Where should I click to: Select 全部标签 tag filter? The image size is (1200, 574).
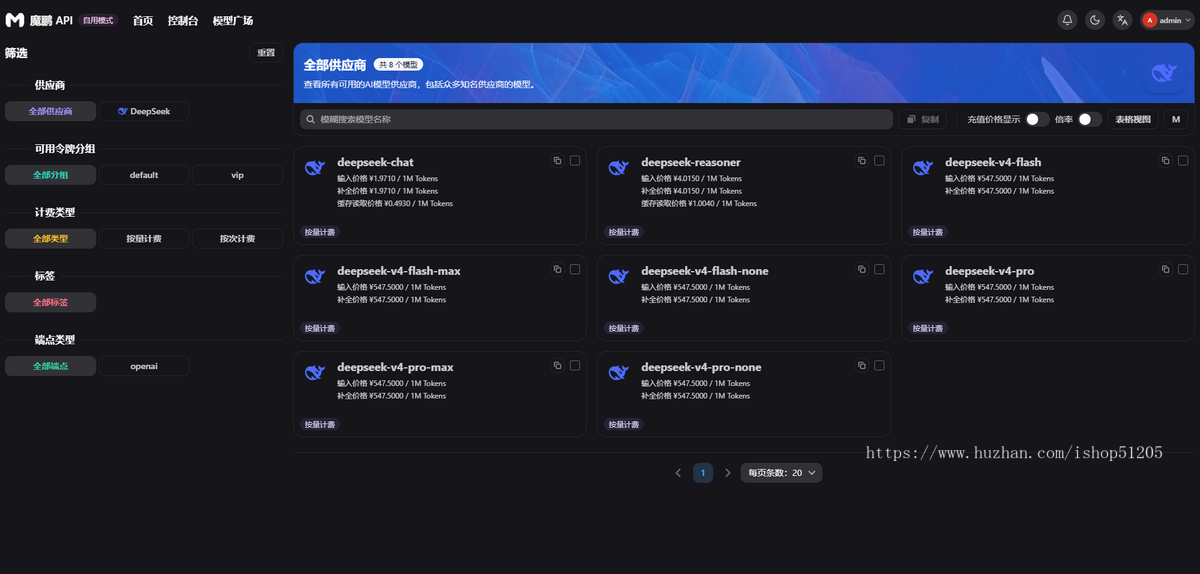(51, 302)
